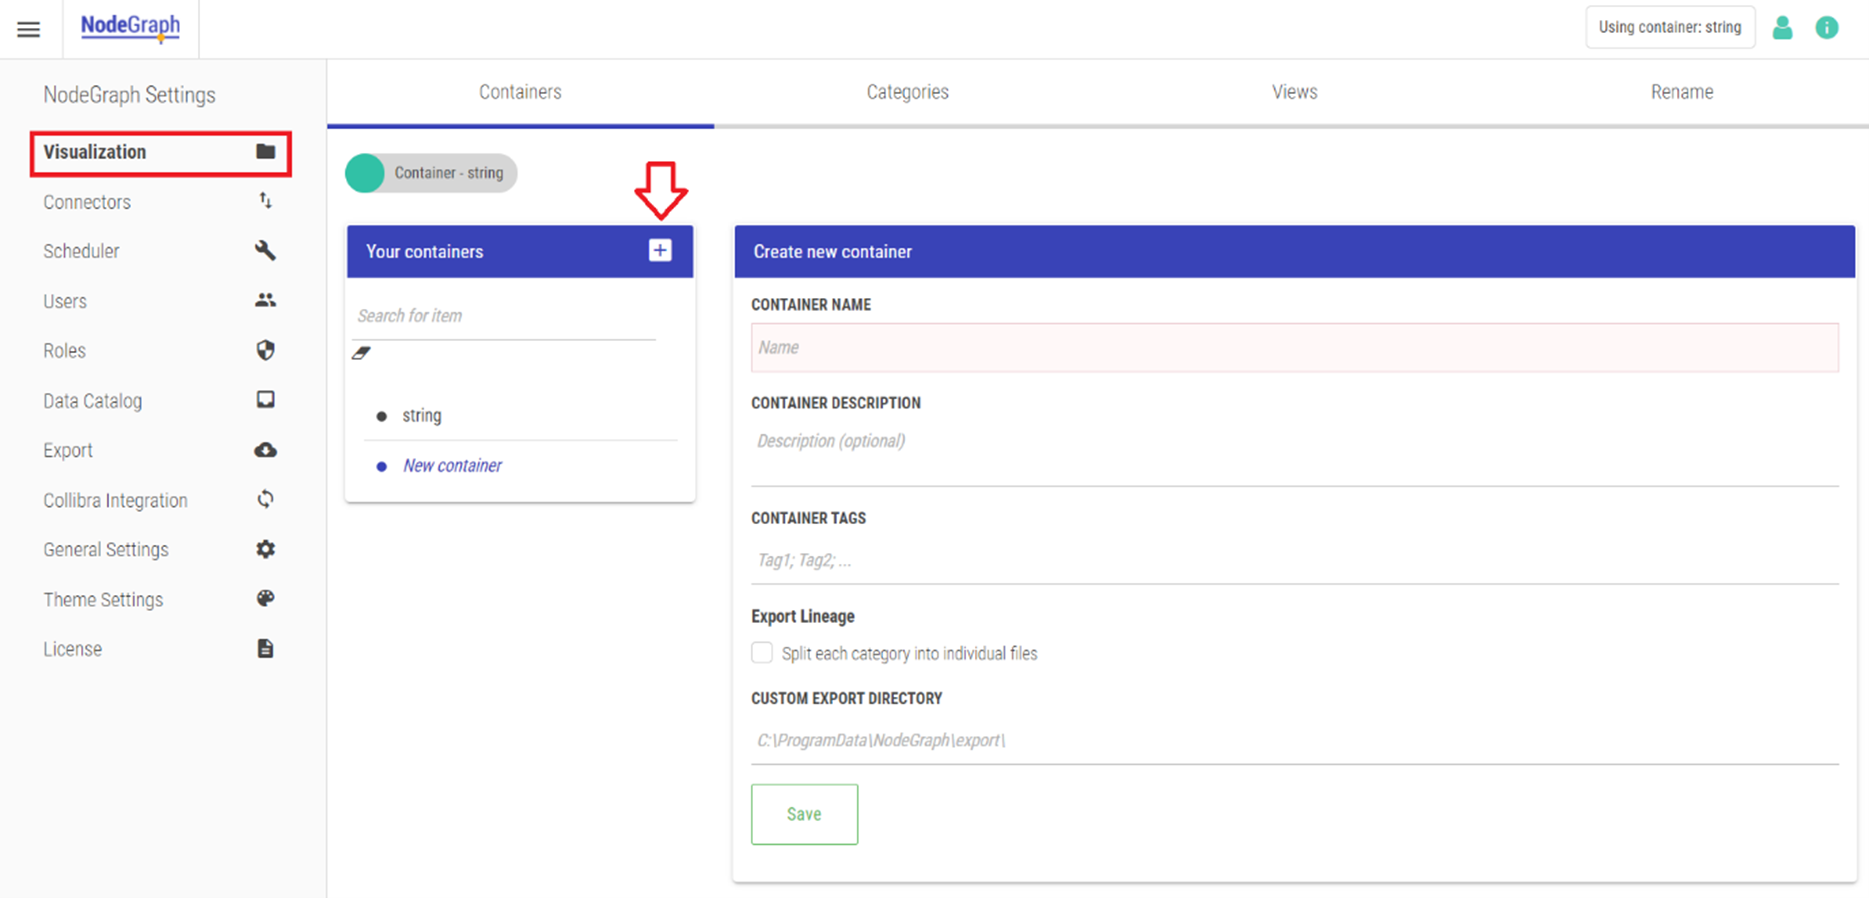Viewport: 1869px width, 898px height.
Task: Click the Users people icon
Action: 265,300
